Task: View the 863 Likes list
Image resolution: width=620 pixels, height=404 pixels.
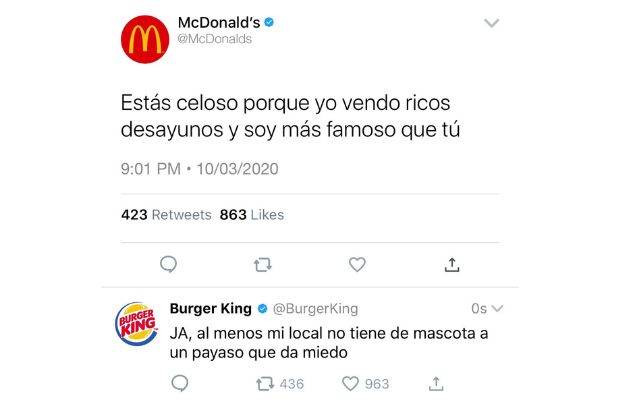Action: (252, 215)
